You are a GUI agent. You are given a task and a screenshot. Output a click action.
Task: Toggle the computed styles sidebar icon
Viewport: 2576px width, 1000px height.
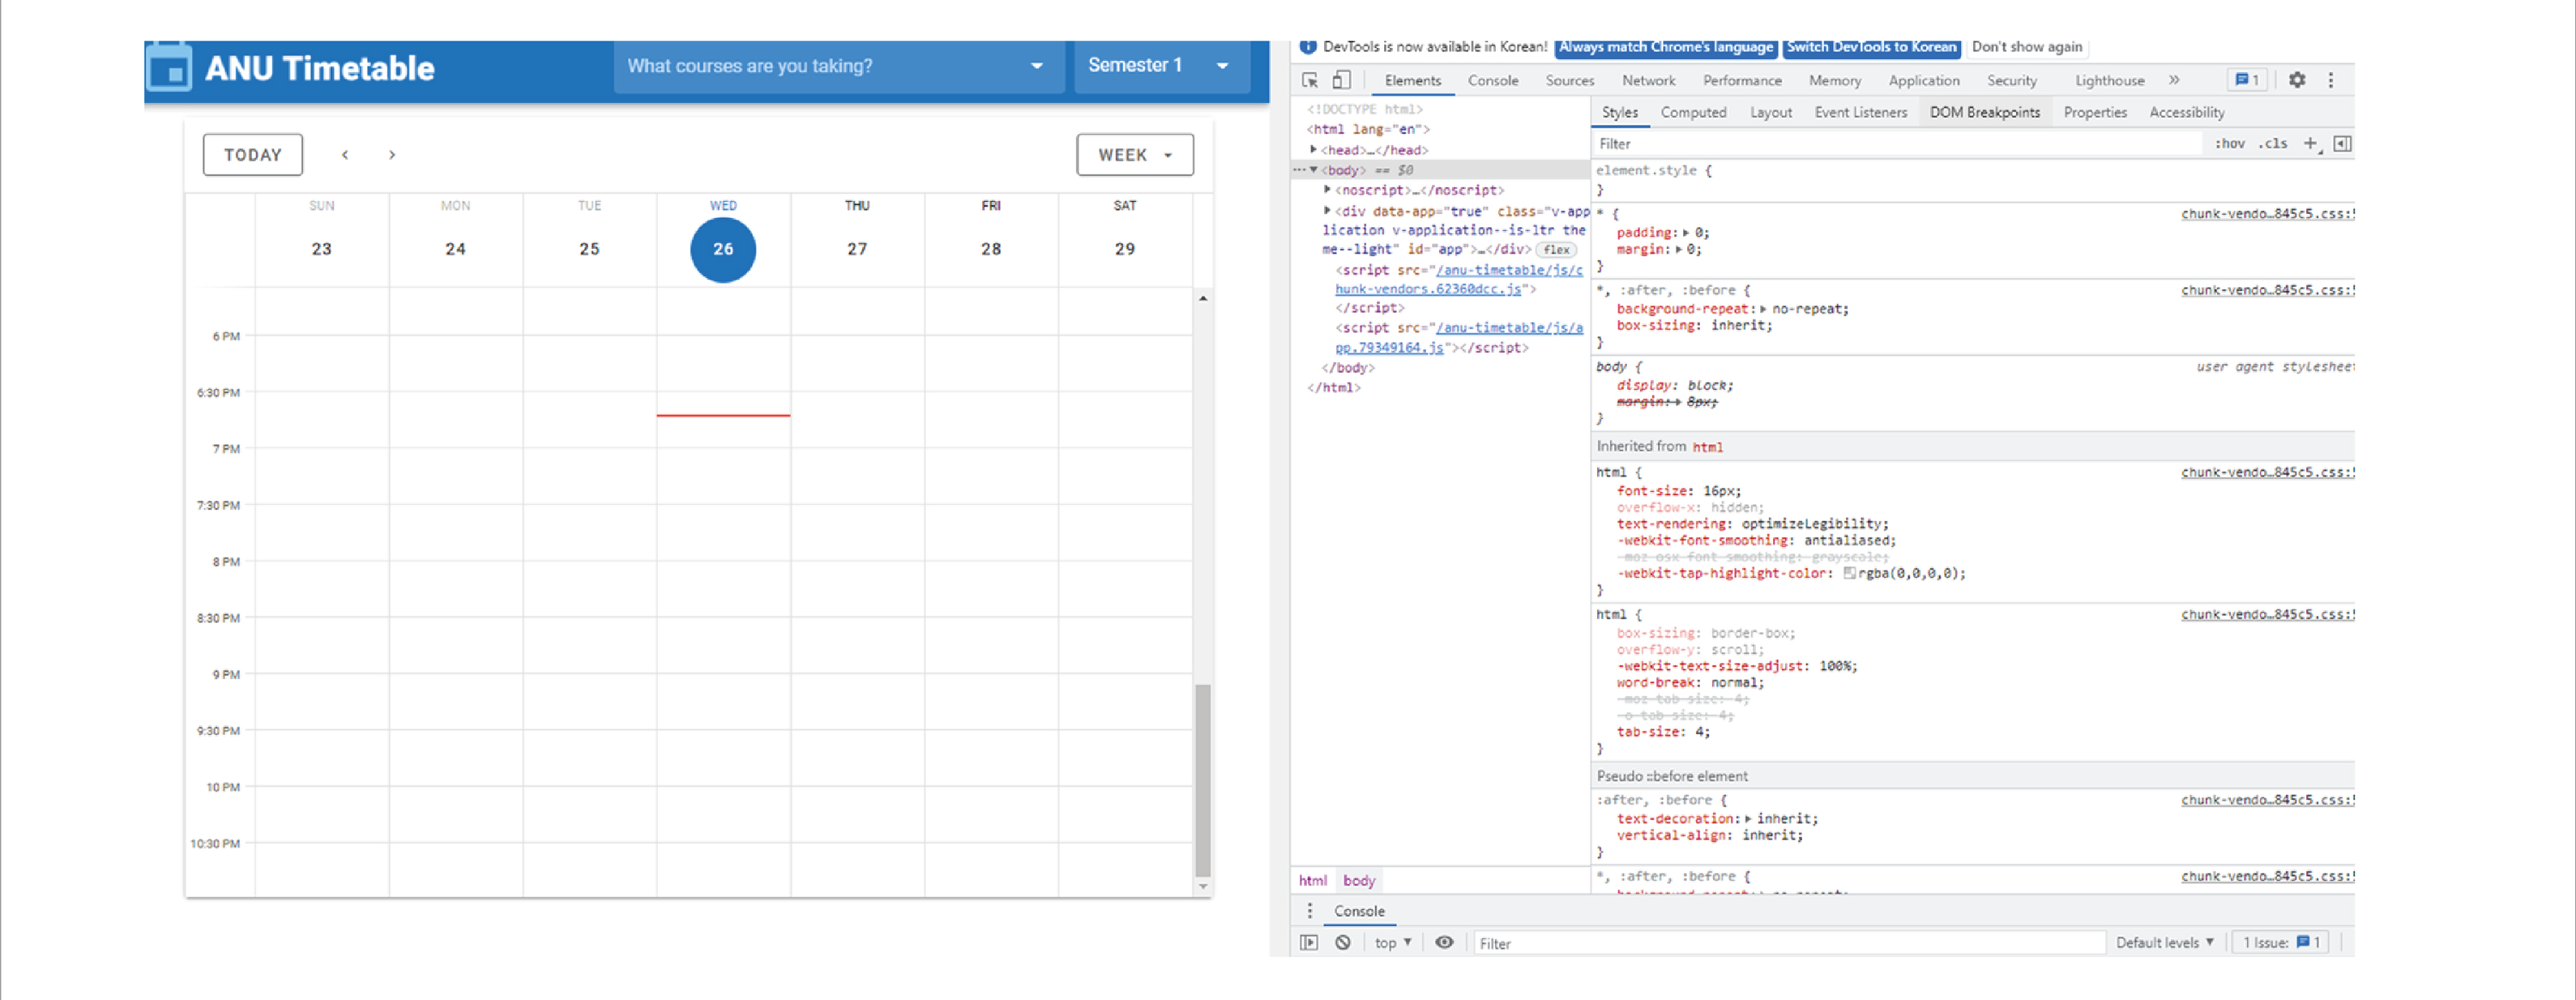point(2342,144)
